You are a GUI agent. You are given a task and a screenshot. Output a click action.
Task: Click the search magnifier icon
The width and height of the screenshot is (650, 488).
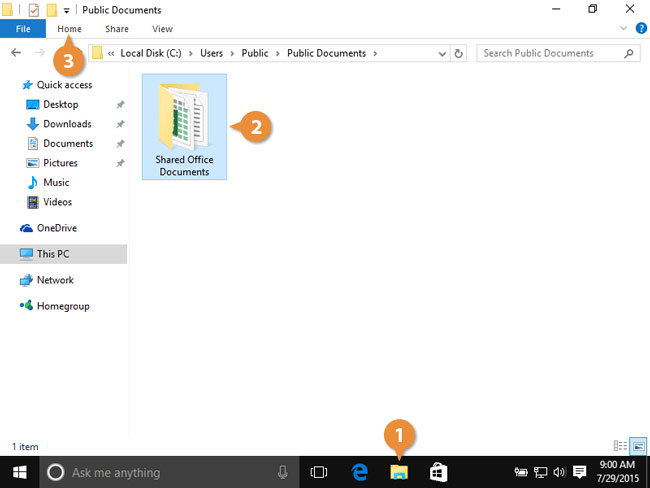[628, 53]
